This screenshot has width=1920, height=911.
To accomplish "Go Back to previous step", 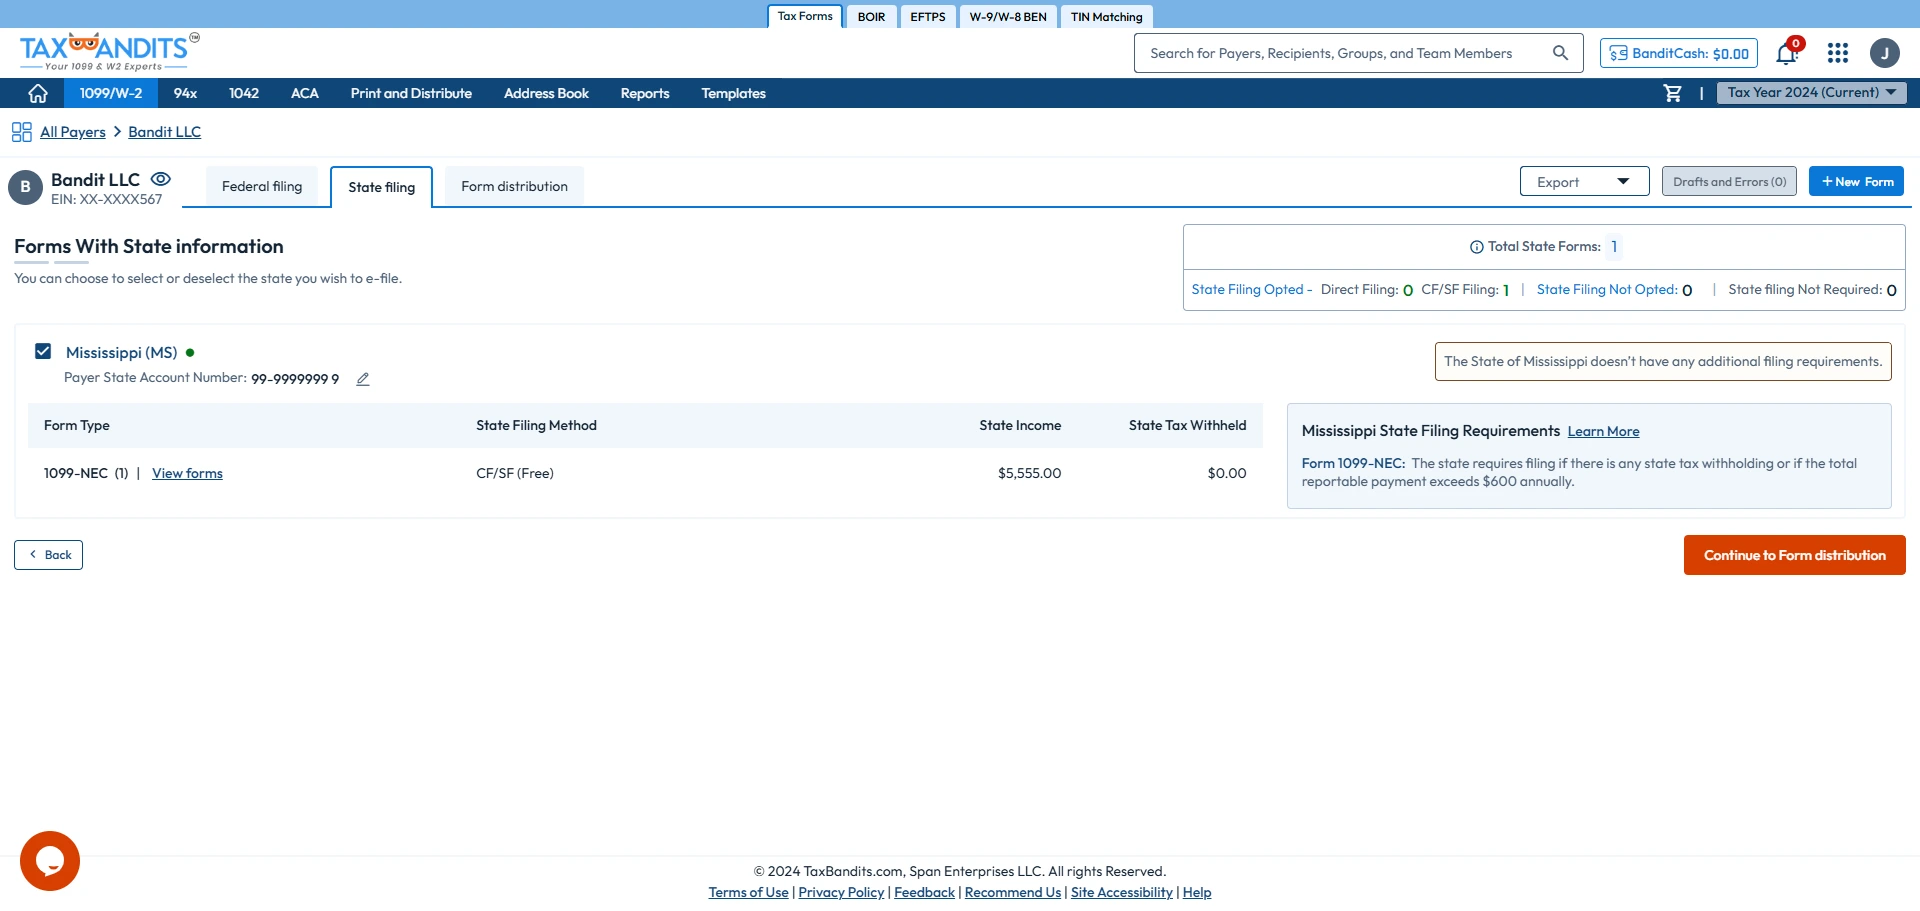I will tap(48, 555).
